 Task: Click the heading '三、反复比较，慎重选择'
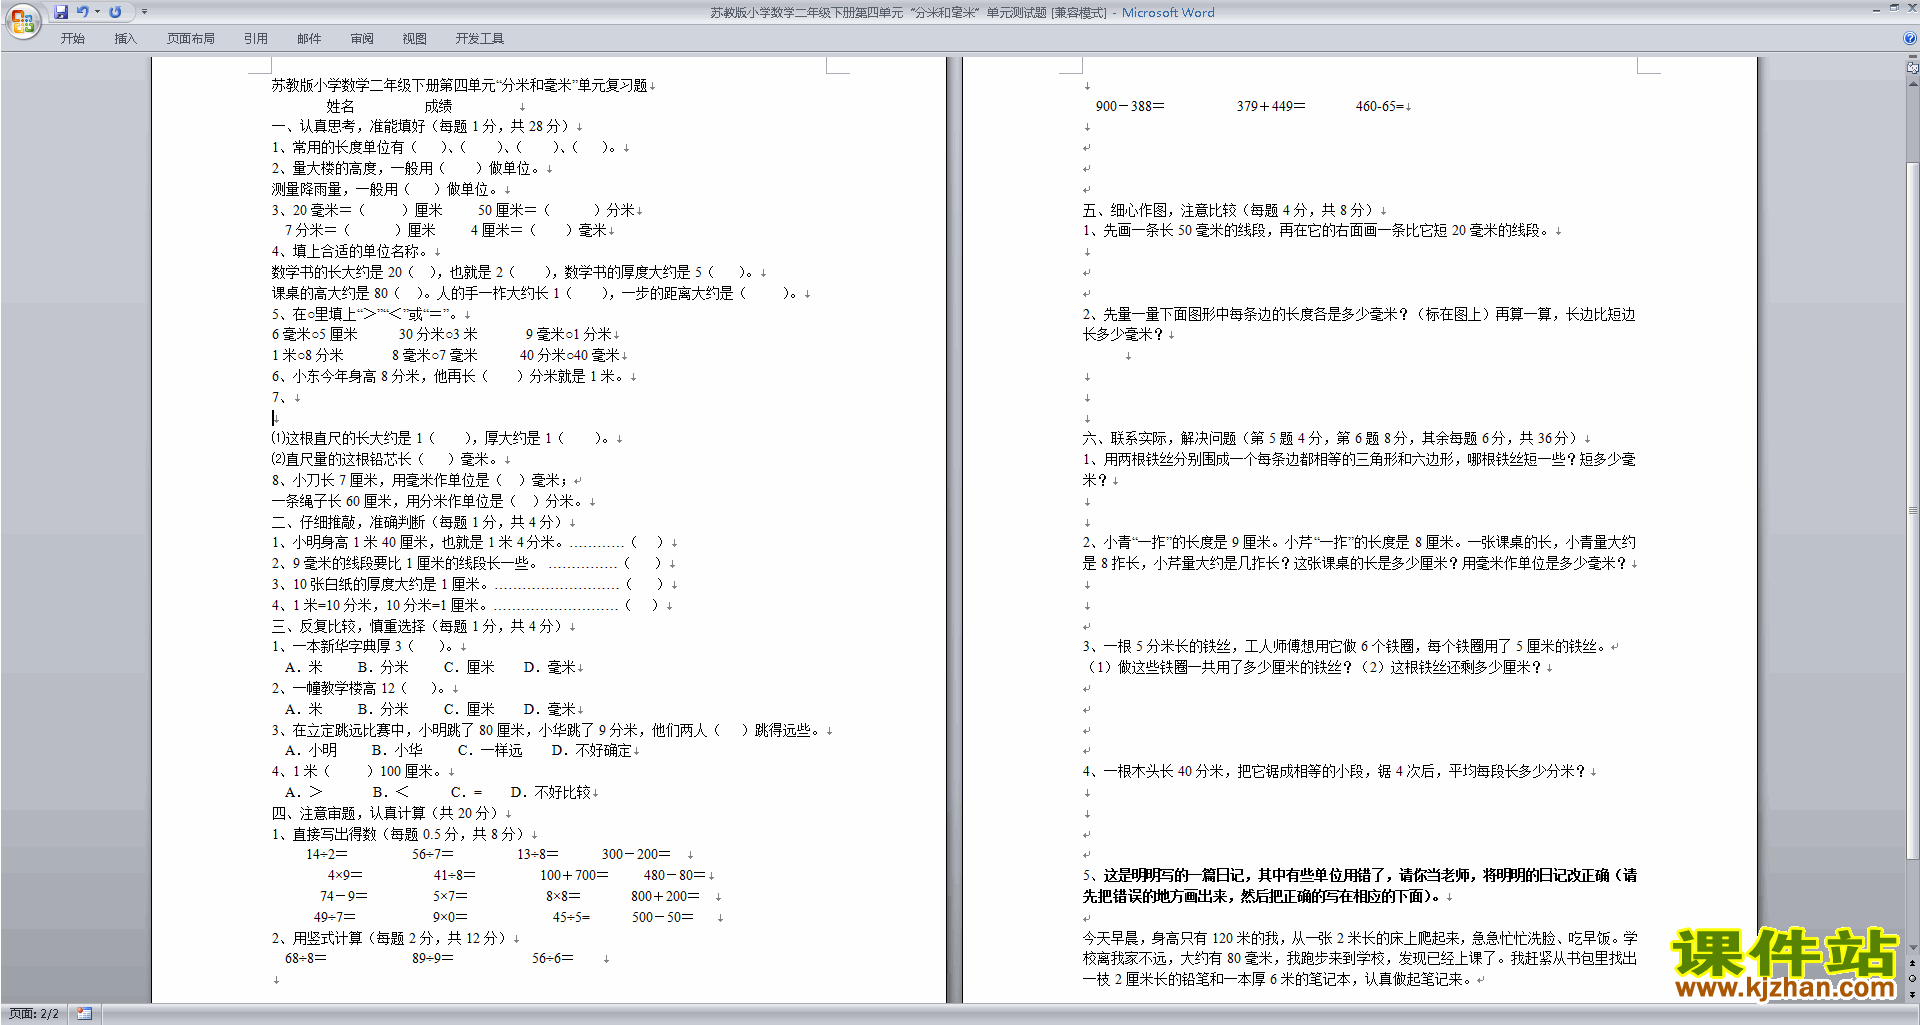417,626
